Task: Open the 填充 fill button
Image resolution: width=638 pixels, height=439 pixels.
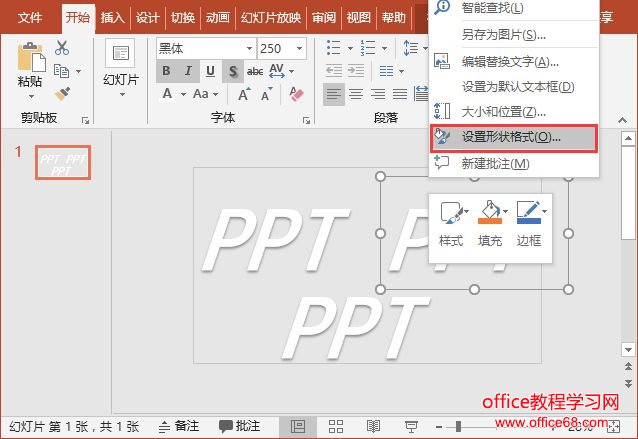Action: [x=491, y=224]
